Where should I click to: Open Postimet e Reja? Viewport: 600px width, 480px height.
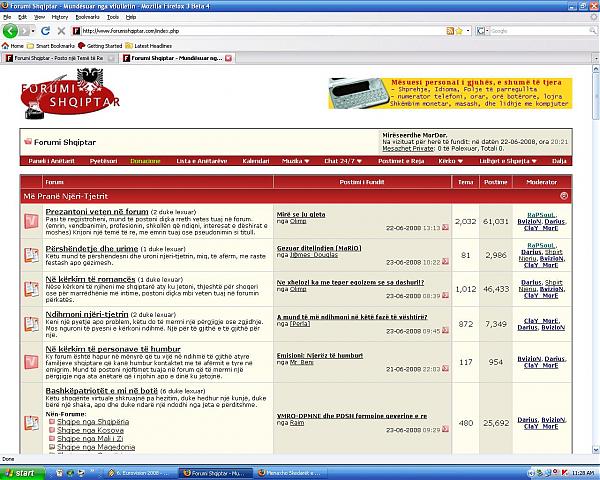(401, 161)
